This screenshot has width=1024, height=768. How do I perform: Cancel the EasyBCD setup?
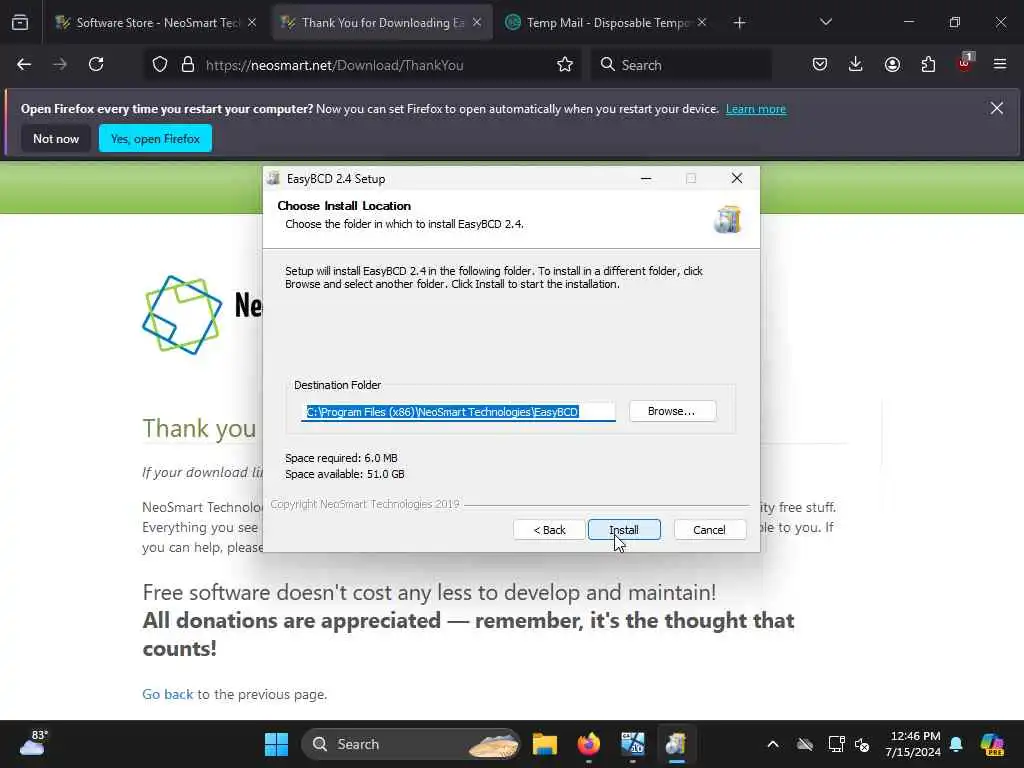click(x=709, y=530)
